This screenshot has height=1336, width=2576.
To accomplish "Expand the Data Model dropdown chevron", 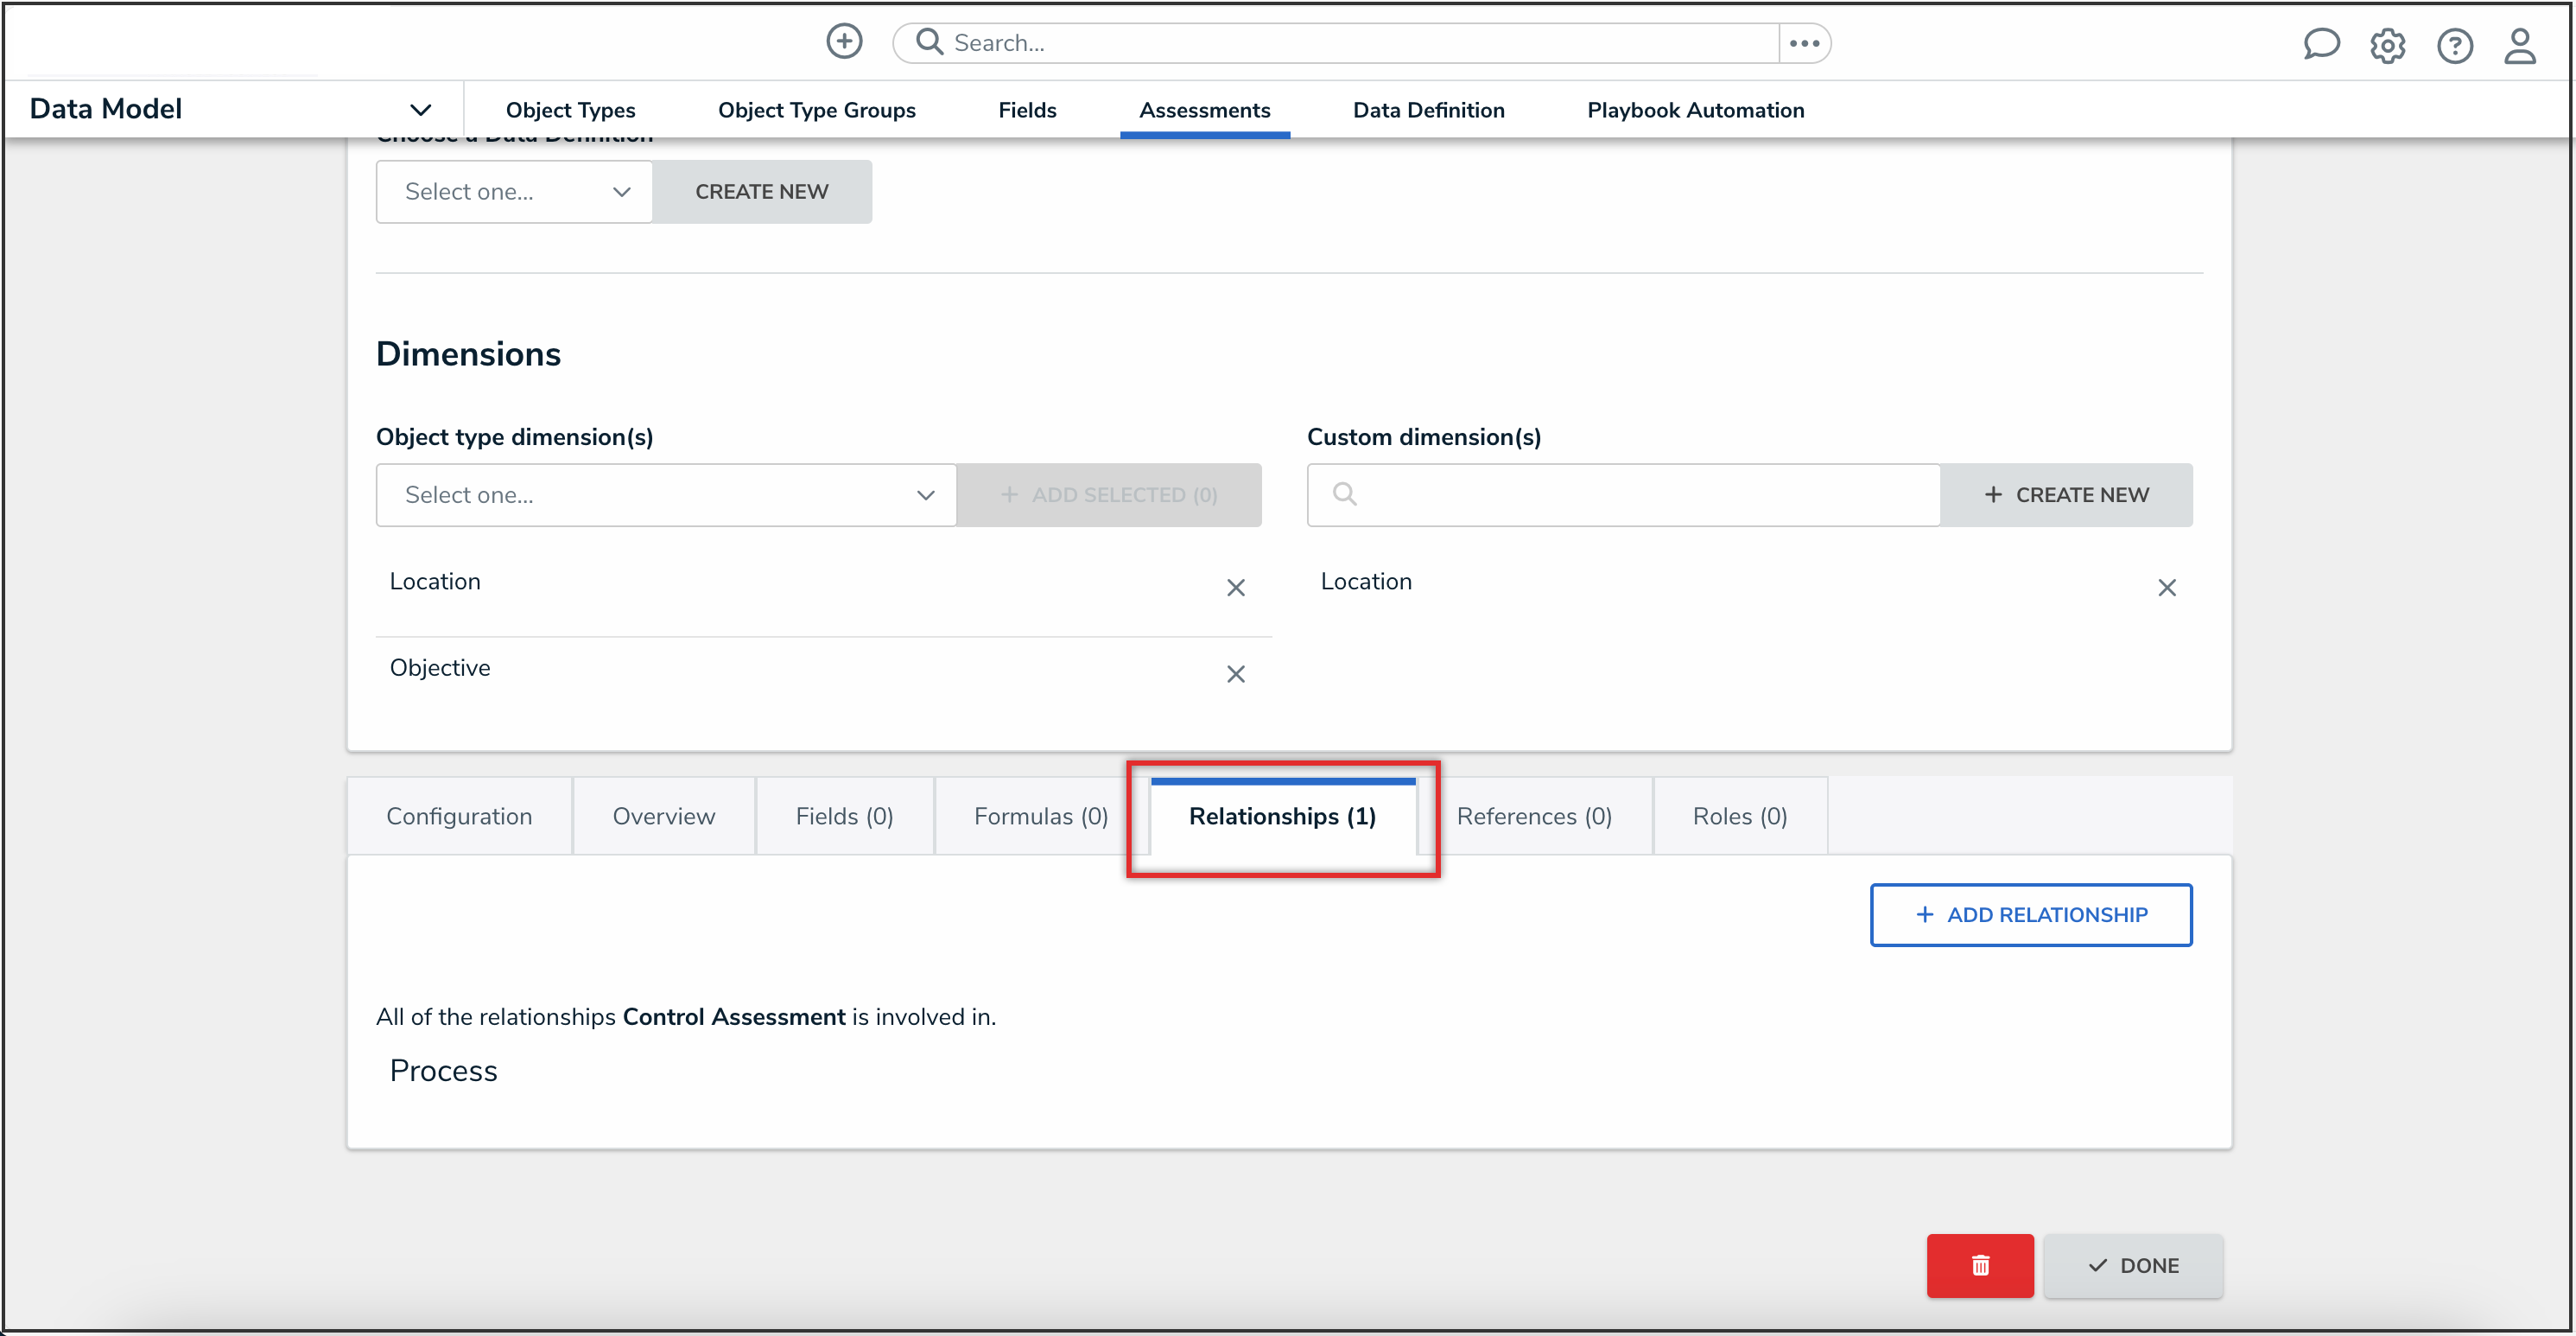I will coord(420,109).
